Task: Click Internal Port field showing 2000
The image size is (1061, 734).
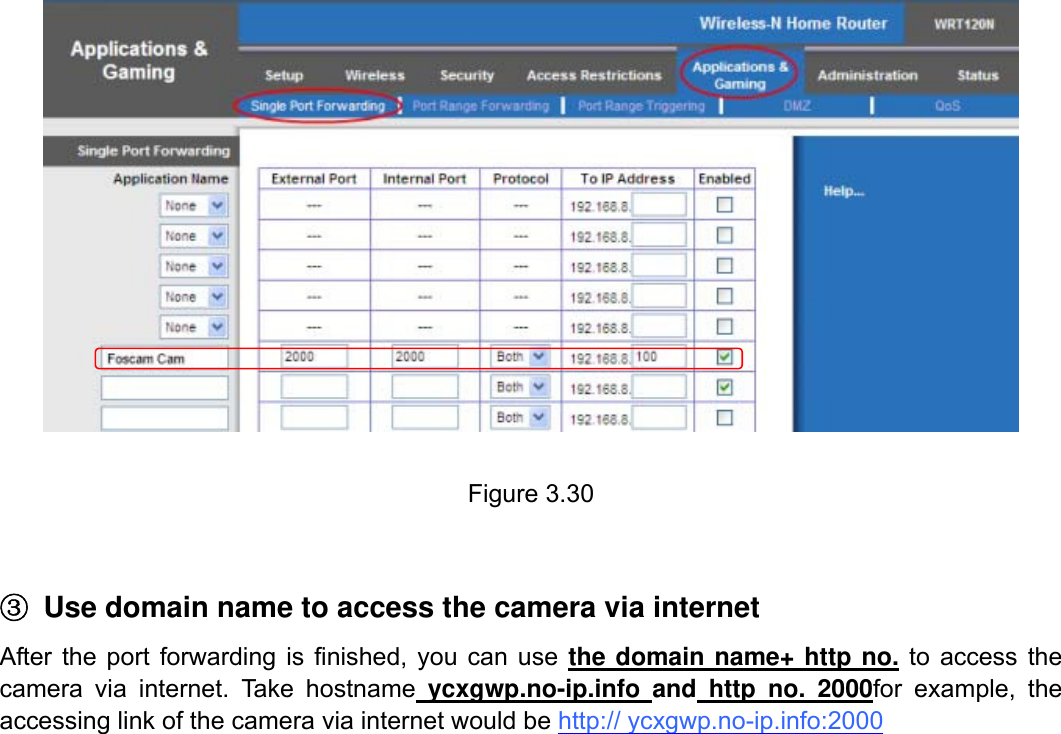Action: 424,357
